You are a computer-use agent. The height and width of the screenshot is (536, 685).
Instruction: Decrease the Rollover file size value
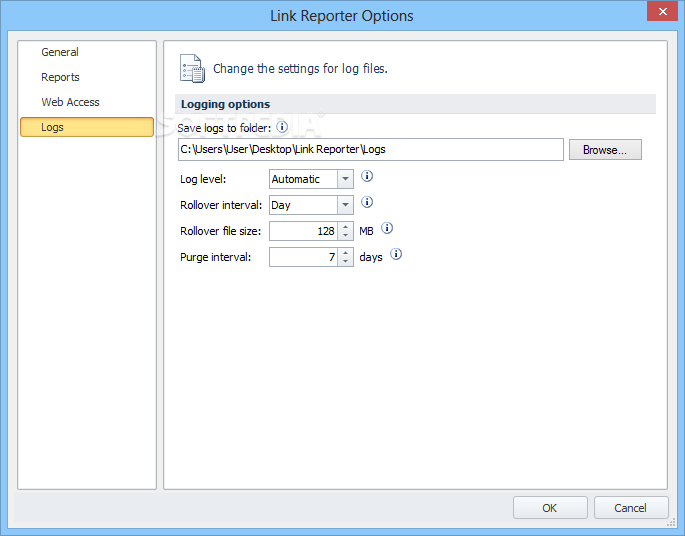346,235
